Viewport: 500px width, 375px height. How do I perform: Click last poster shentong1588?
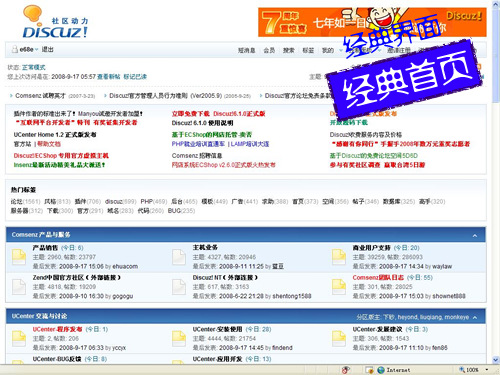[292, 296]
